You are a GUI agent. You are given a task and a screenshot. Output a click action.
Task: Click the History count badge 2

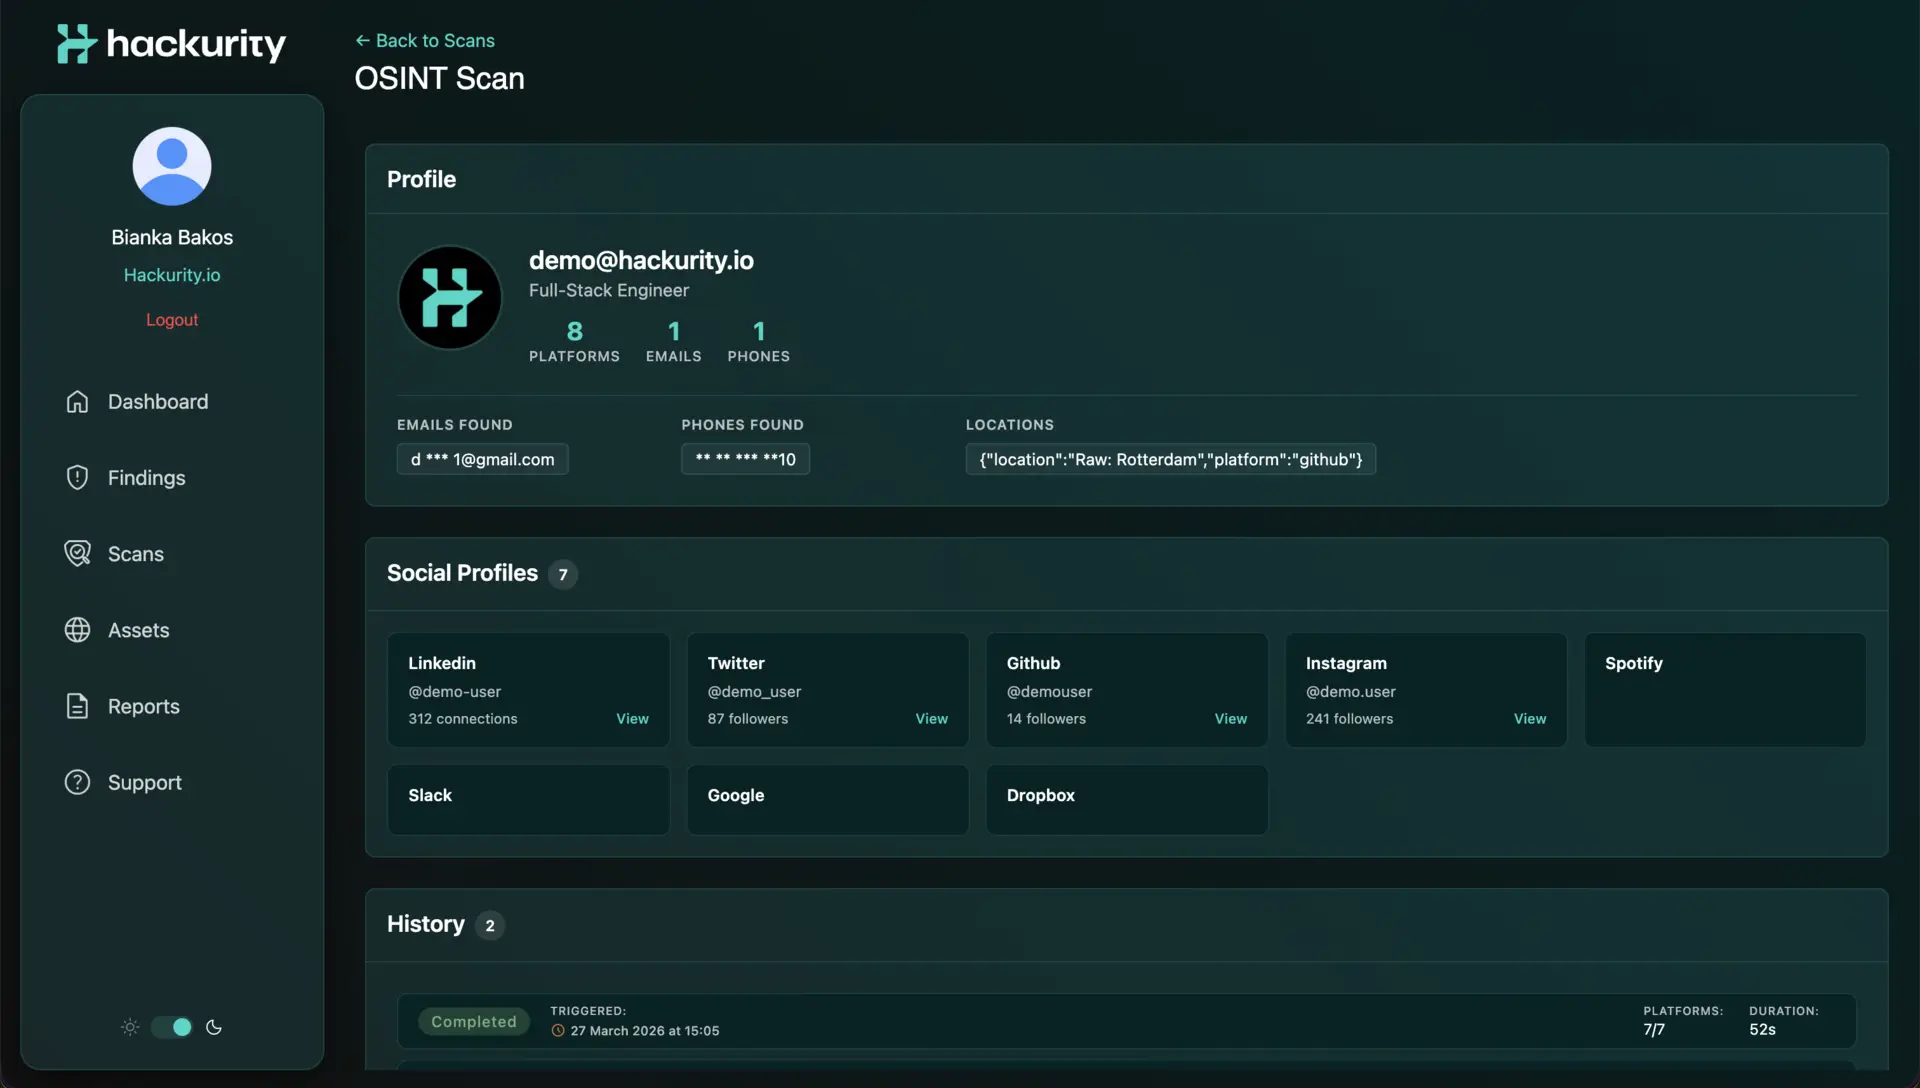click(x=490, y=925)
